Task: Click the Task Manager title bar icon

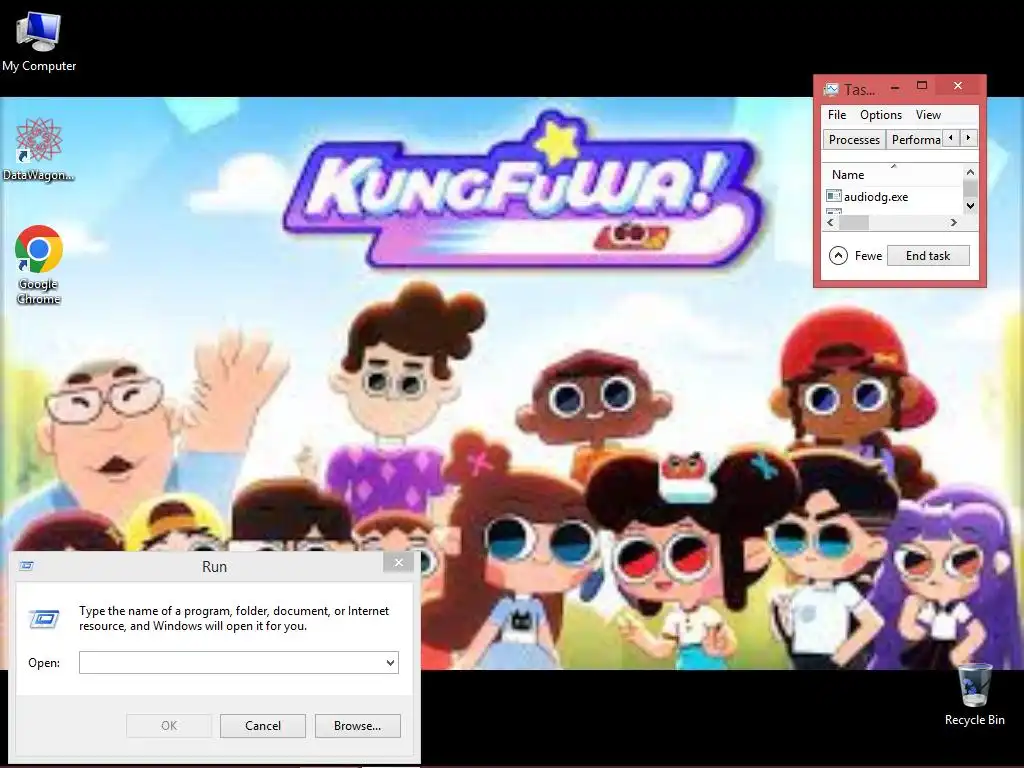Action: click(x=831, y=89)
